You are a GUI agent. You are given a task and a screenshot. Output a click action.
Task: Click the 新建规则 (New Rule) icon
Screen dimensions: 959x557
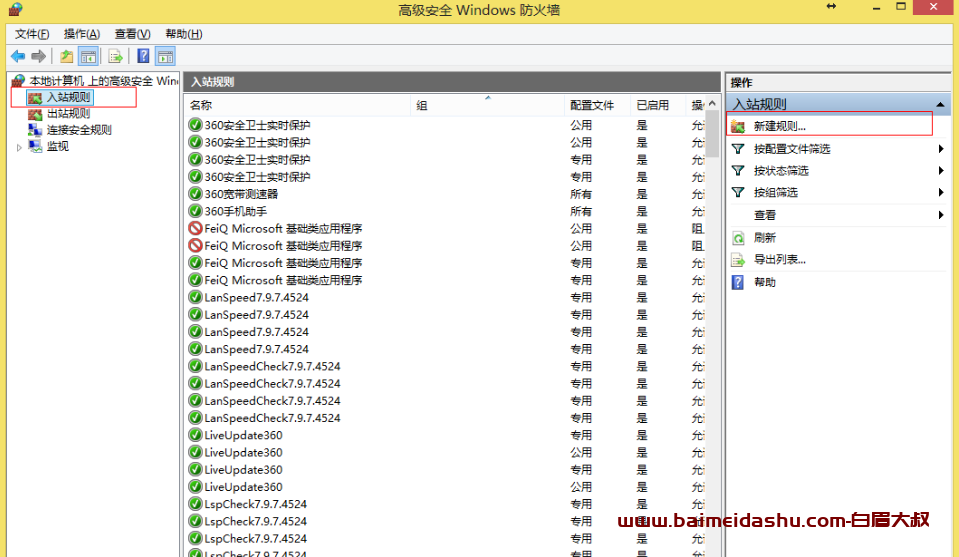(739, 126)
